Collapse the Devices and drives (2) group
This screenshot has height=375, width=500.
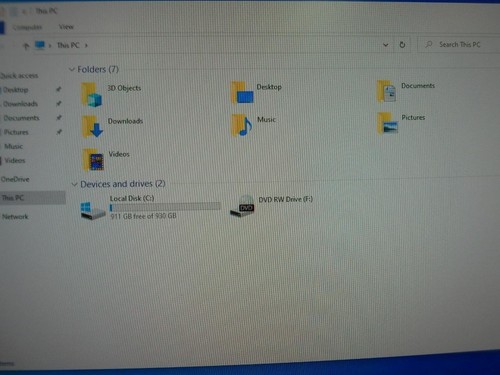coord(75,184)
